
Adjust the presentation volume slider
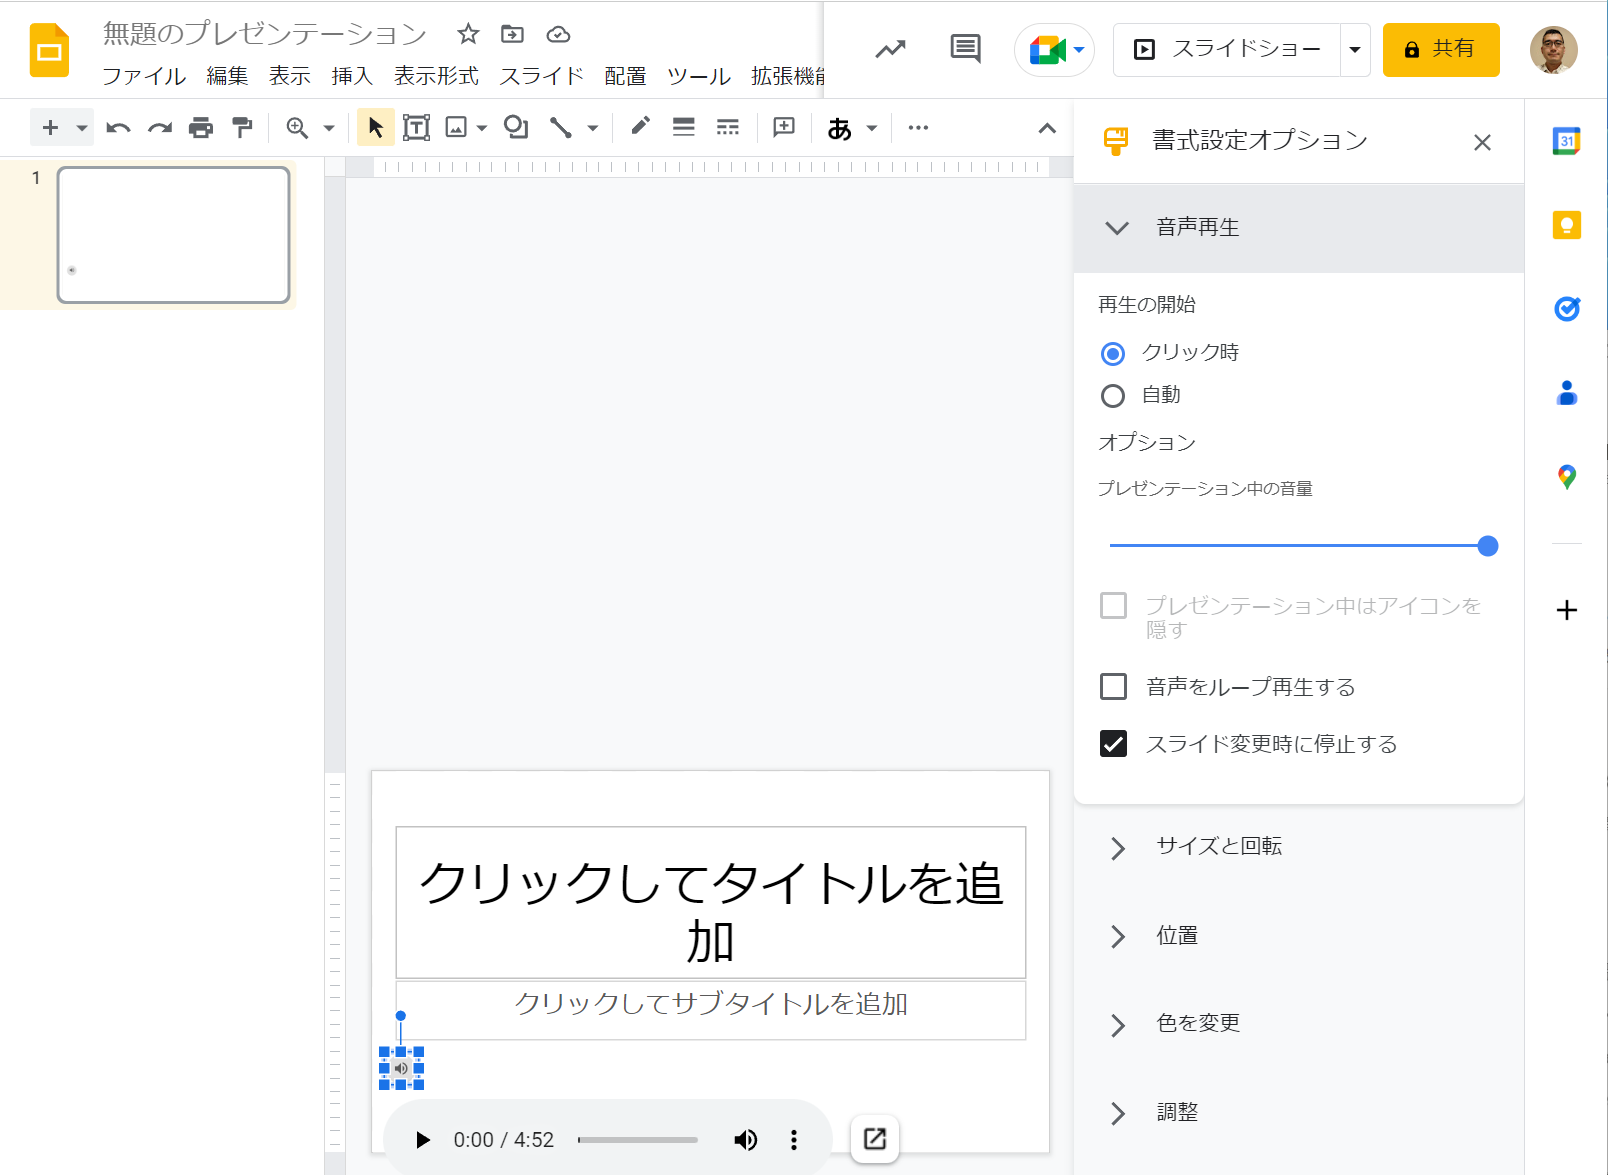coord(1488,545)
